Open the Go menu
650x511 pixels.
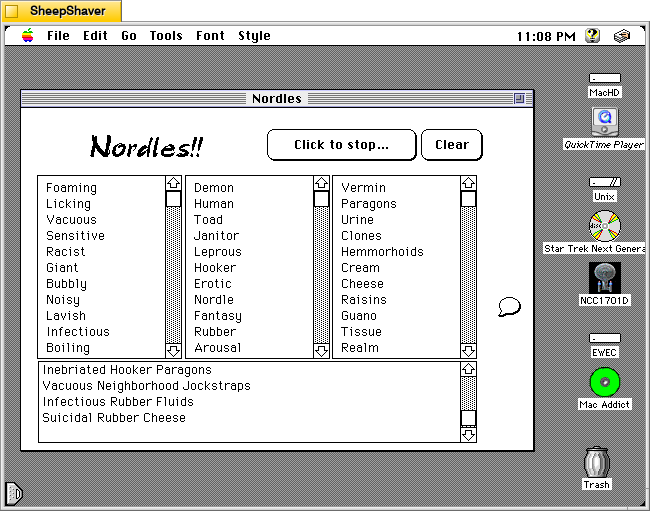point(129,36)
